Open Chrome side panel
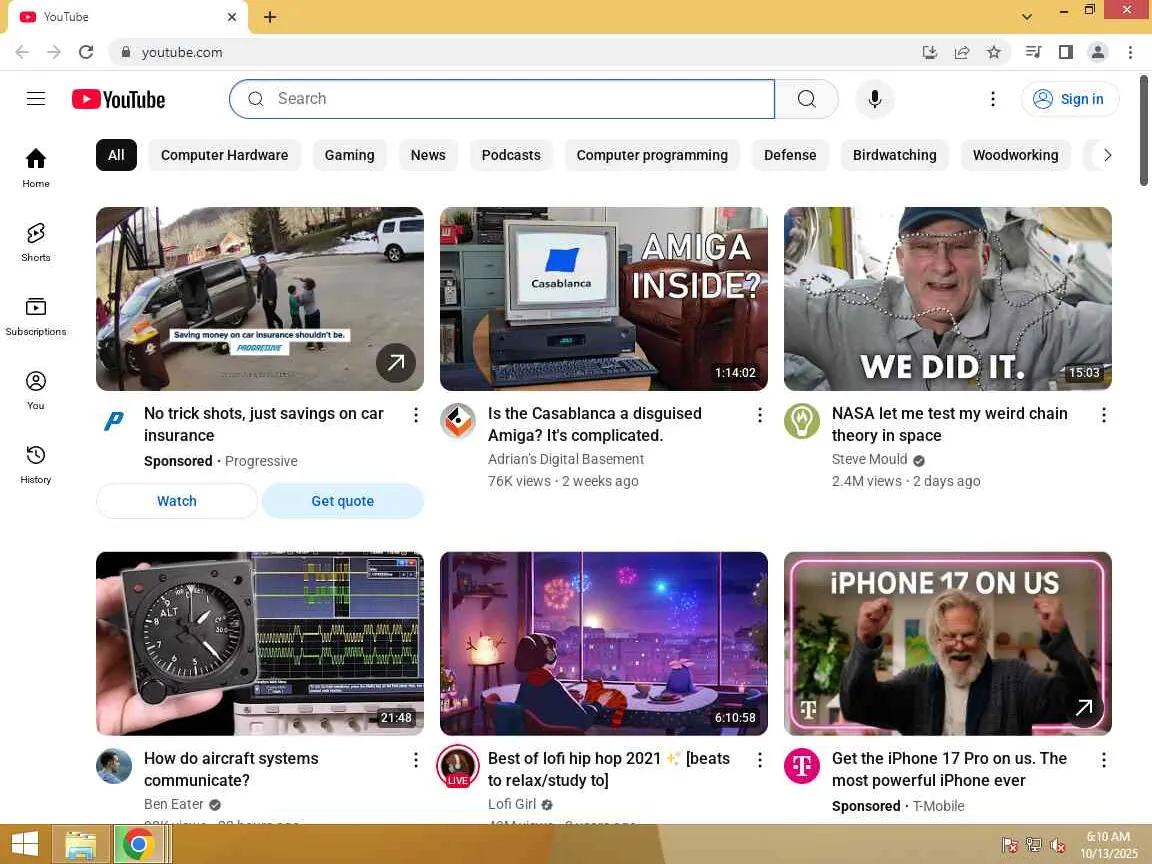 (1065, 52)
